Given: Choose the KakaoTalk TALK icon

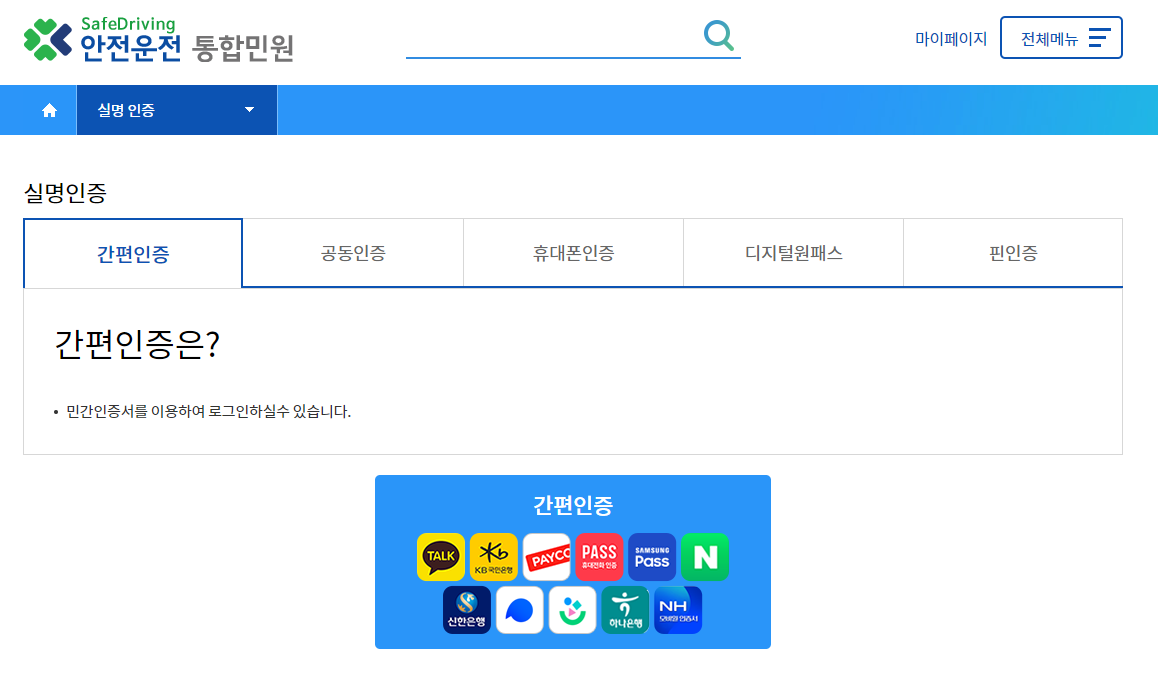Looking at the screenshot, I should click(x=441, y=557).
